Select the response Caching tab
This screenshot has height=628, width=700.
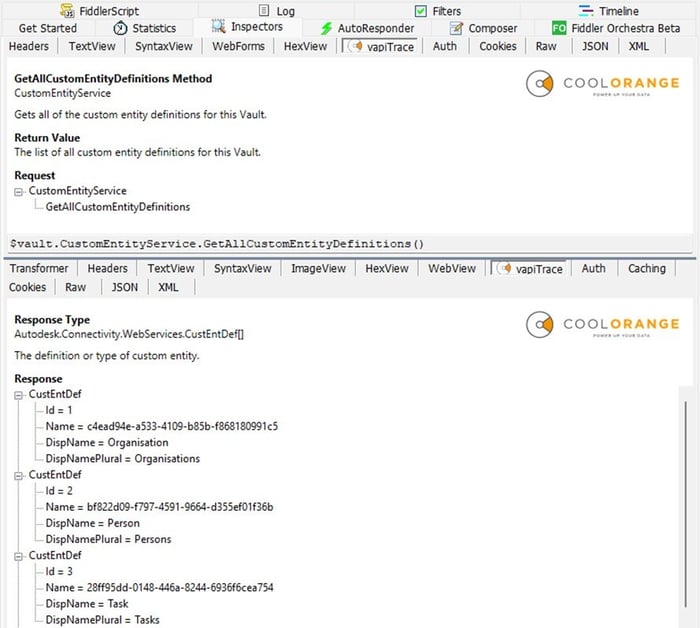(647, 268)
